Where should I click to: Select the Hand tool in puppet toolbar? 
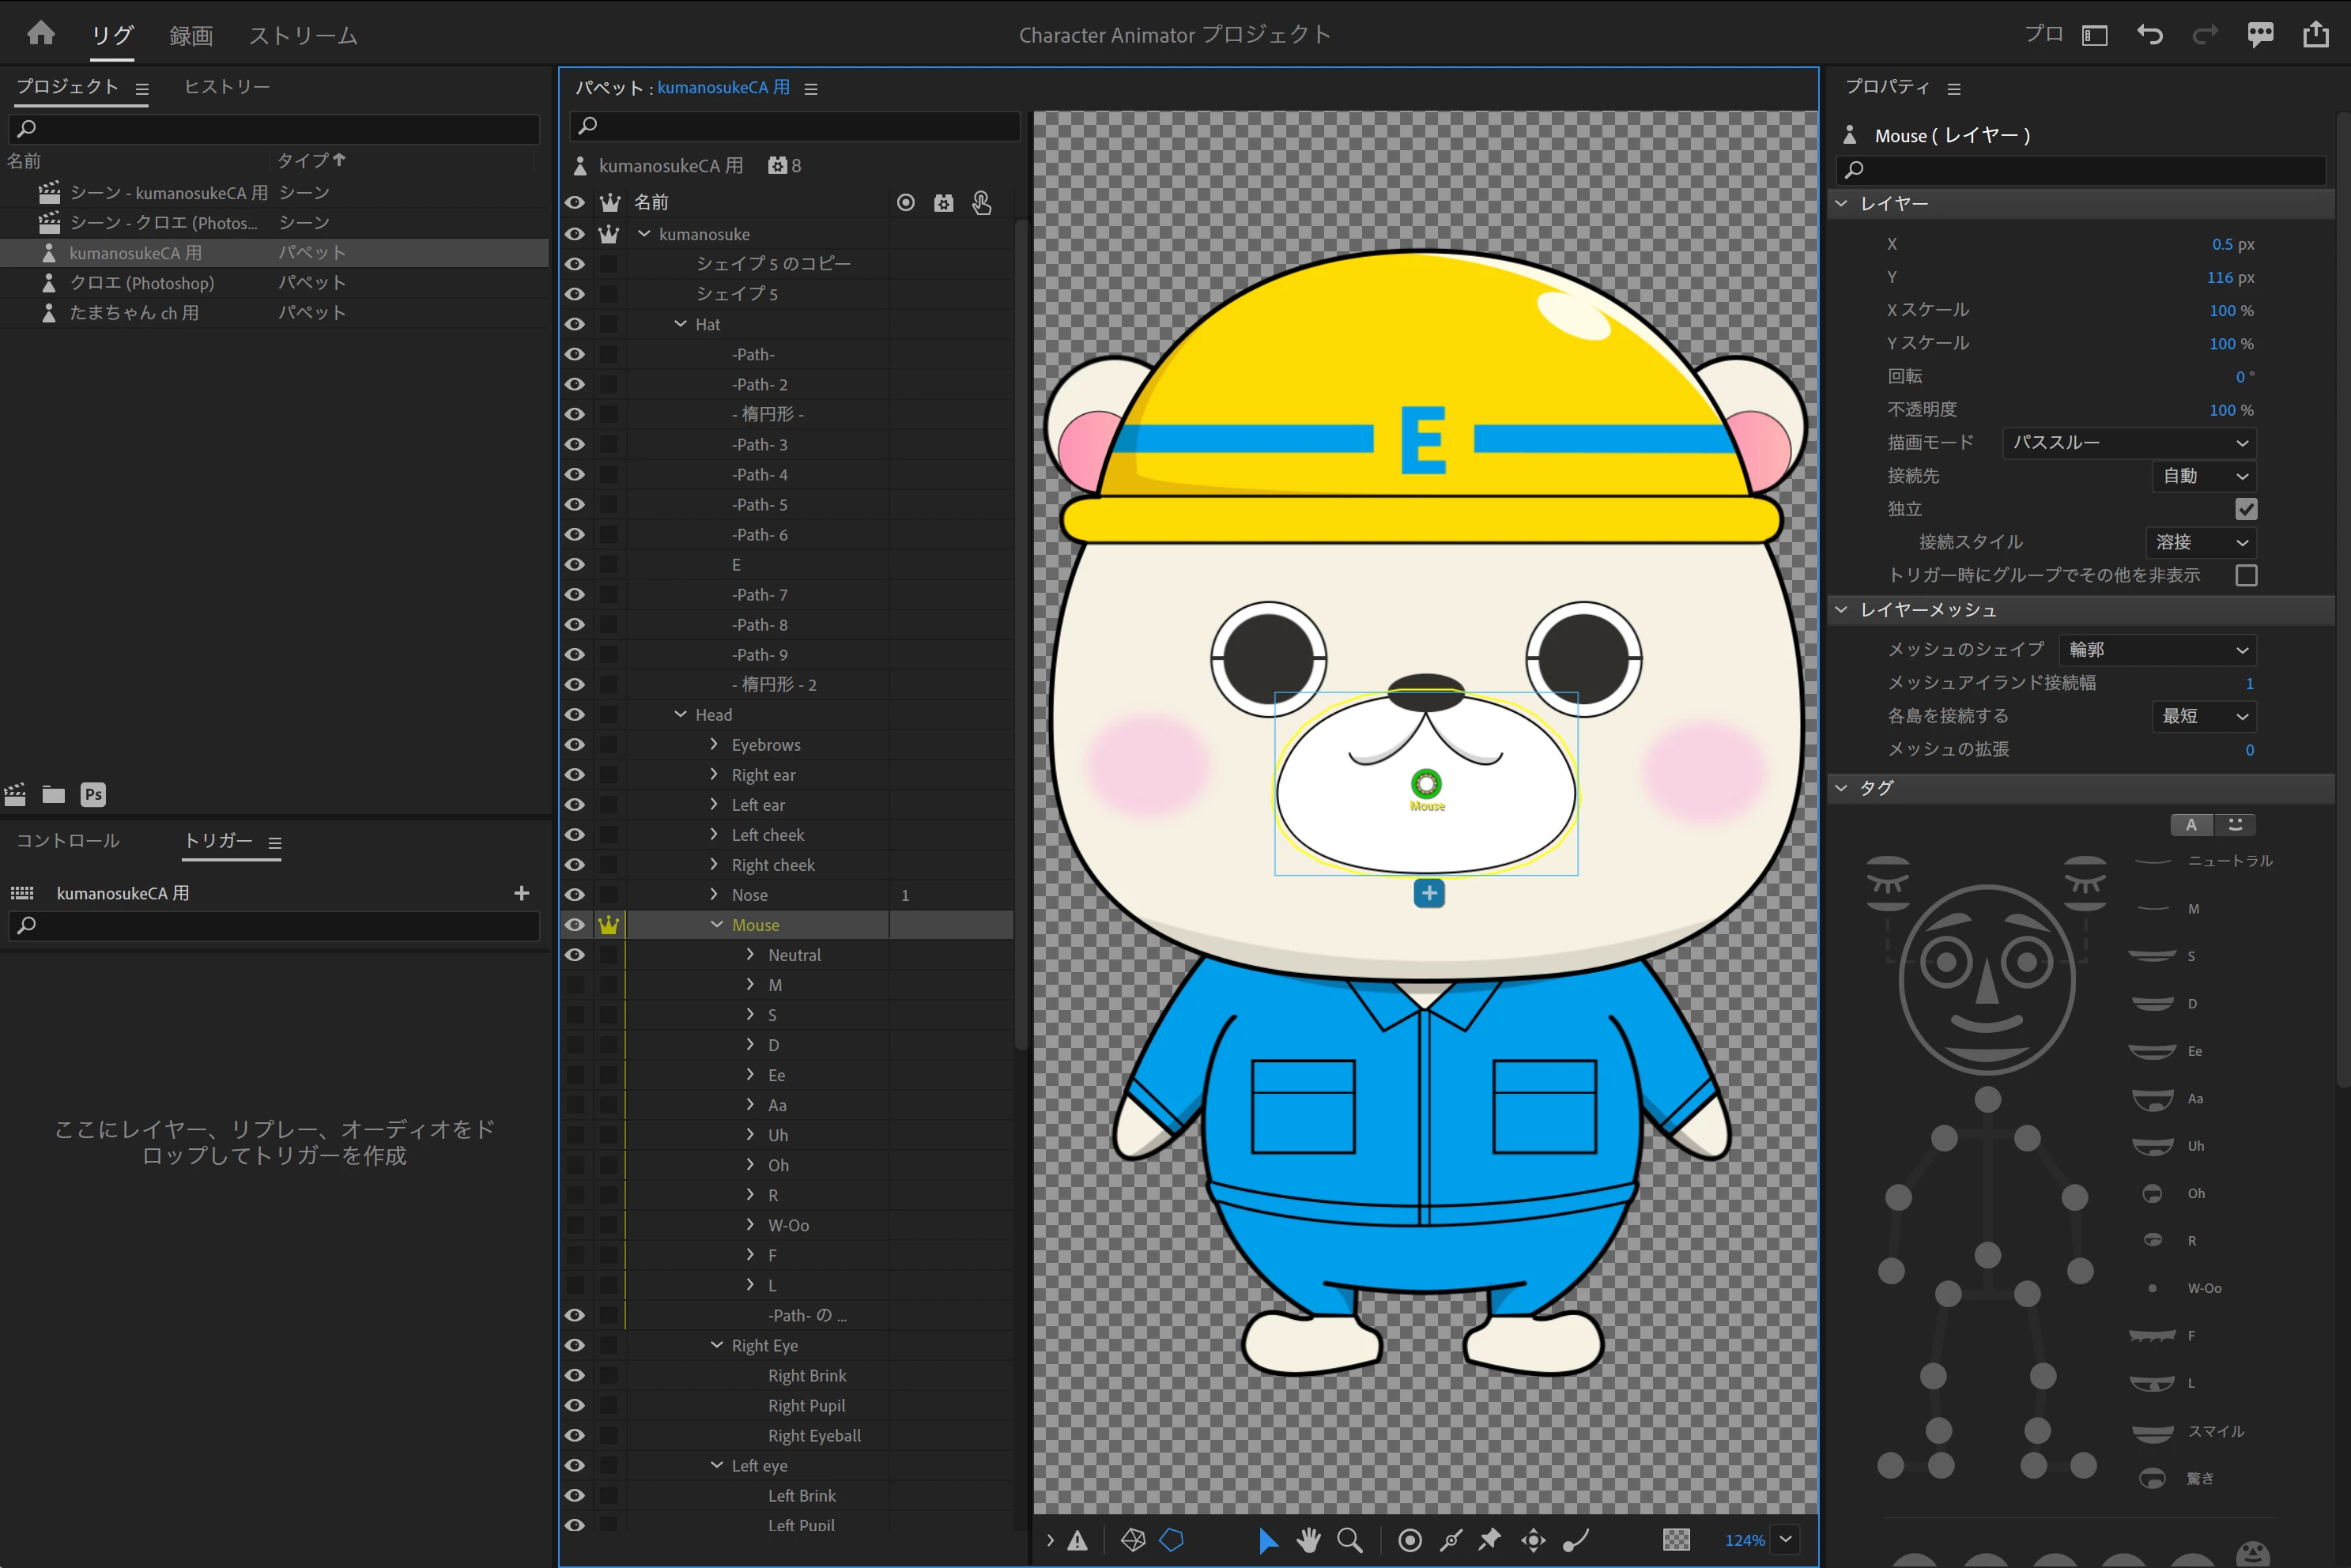tap(1308, 1540)
